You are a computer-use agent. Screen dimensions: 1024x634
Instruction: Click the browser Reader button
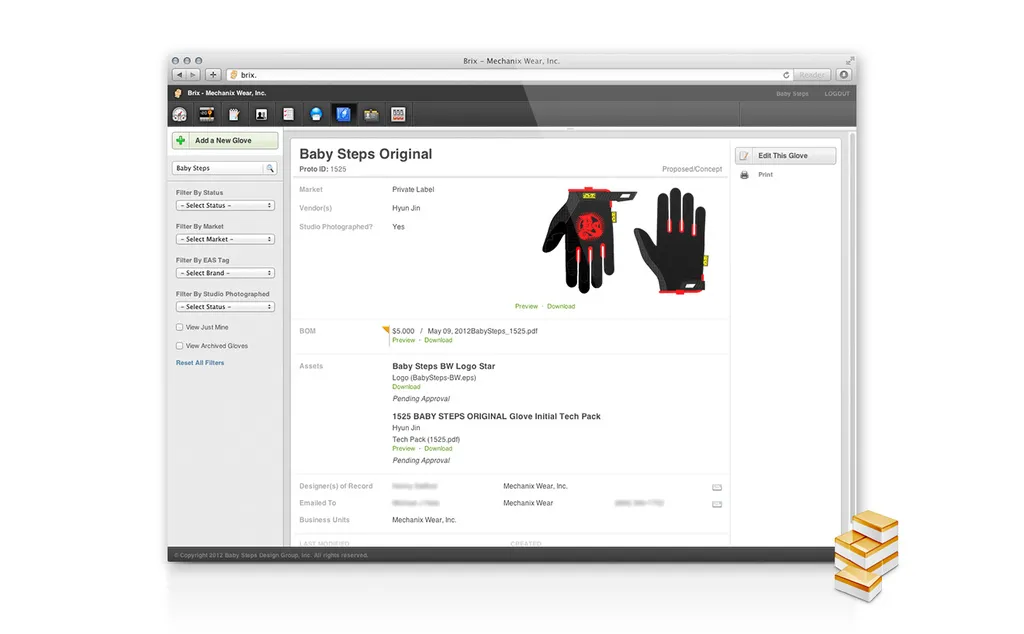coord(812,75)
